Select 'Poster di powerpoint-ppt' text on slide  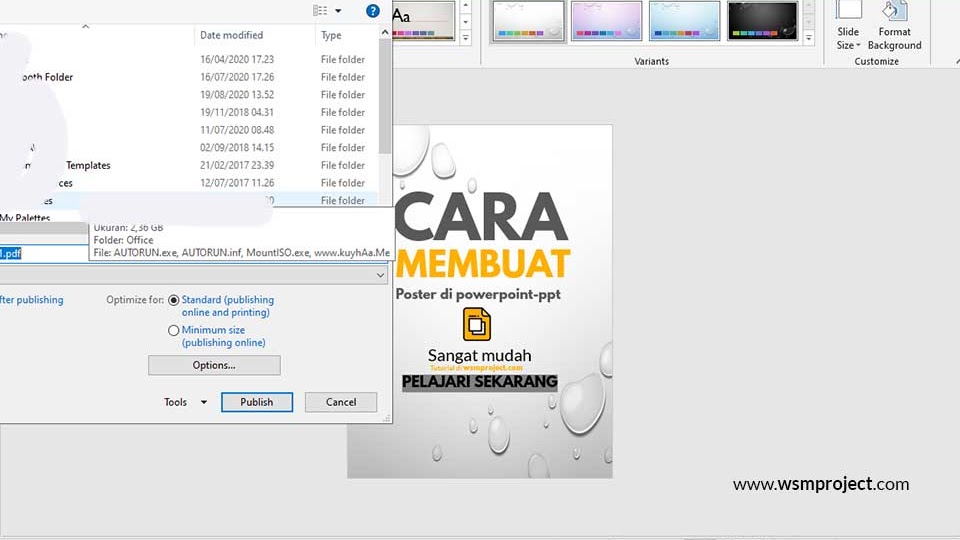tap(478, 294)
